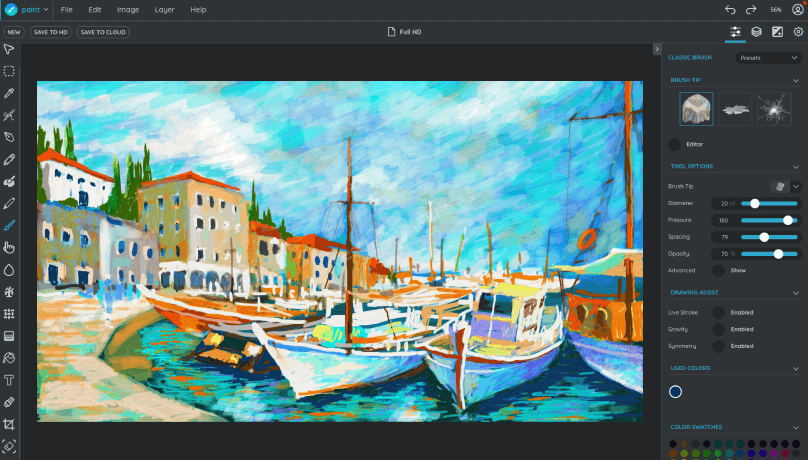Select the paint bucket fill tool
The width and height of the screenshot is (808, 460).
pos(9,358)
